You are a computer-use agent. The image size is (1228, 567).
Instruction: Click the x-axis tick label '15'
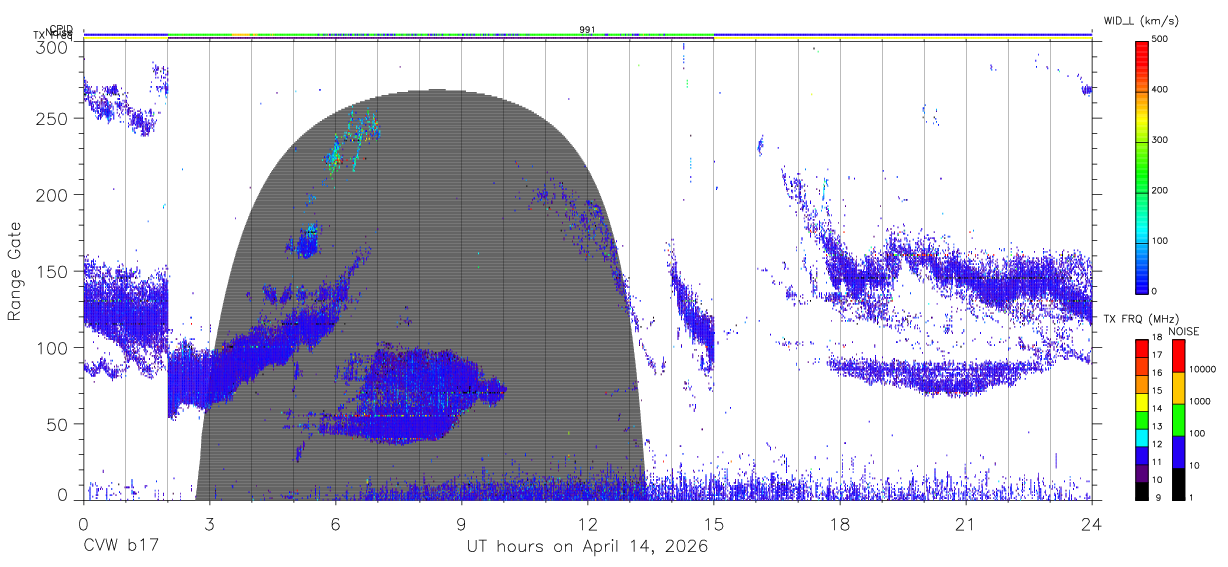(713, 524)
